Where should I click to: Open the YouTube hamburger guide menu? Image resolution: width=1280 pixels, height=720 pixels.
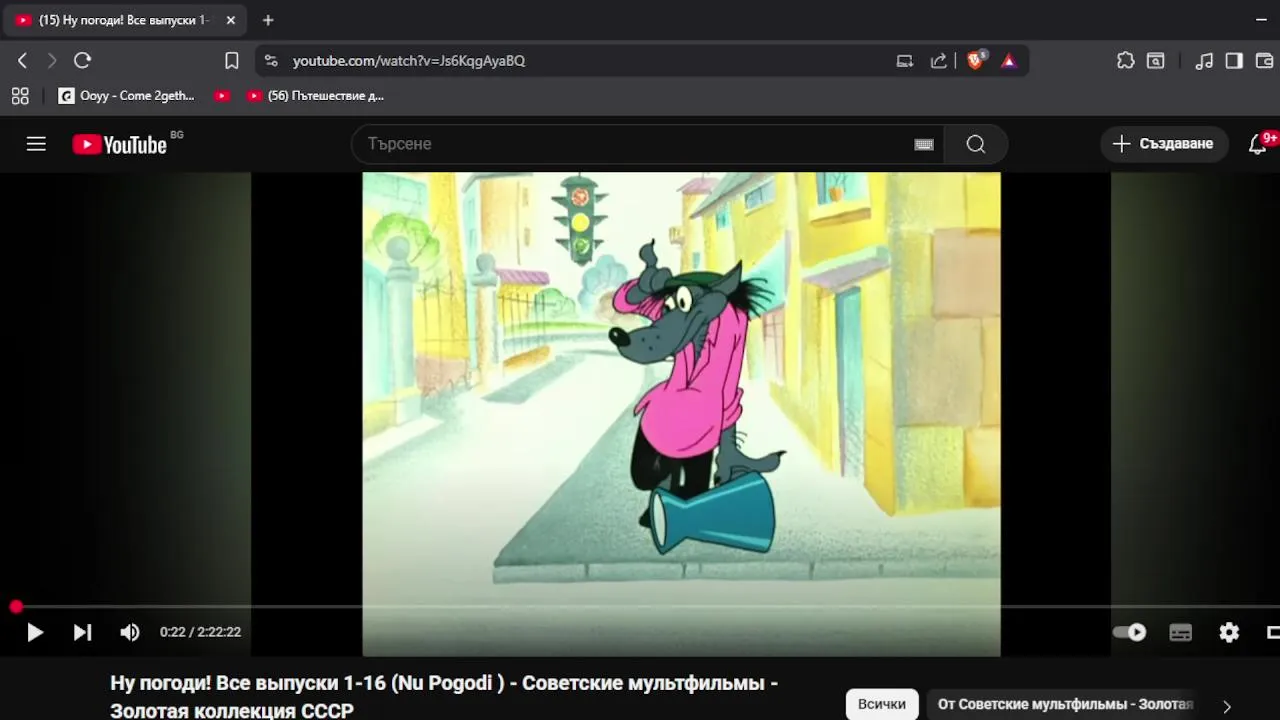36,144
